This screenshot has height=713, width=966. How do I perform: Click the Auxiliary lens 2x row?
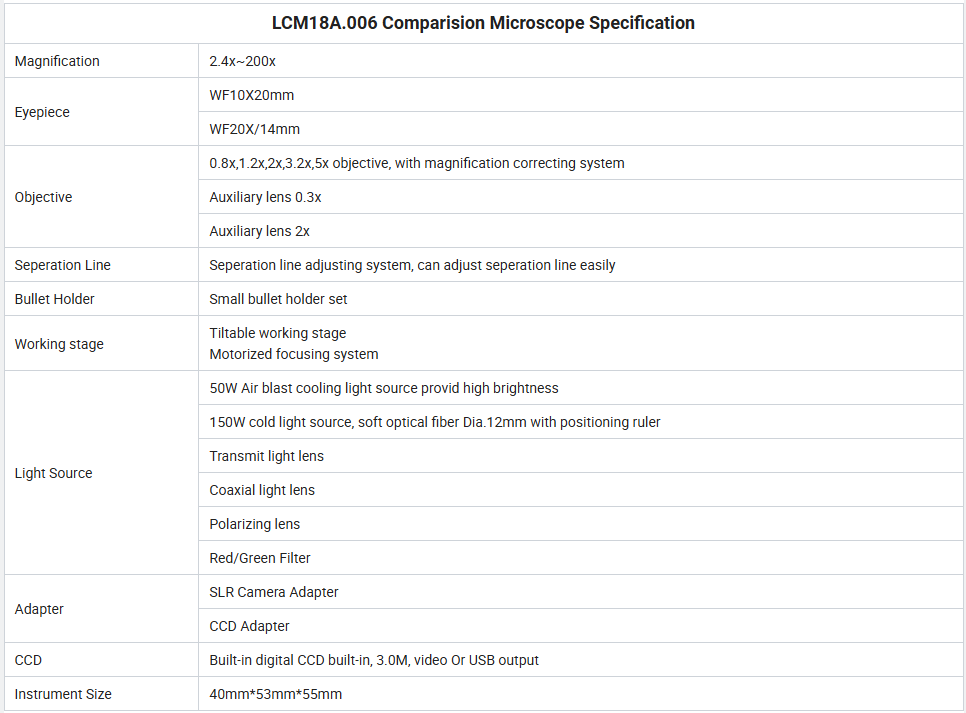point(582,230)
